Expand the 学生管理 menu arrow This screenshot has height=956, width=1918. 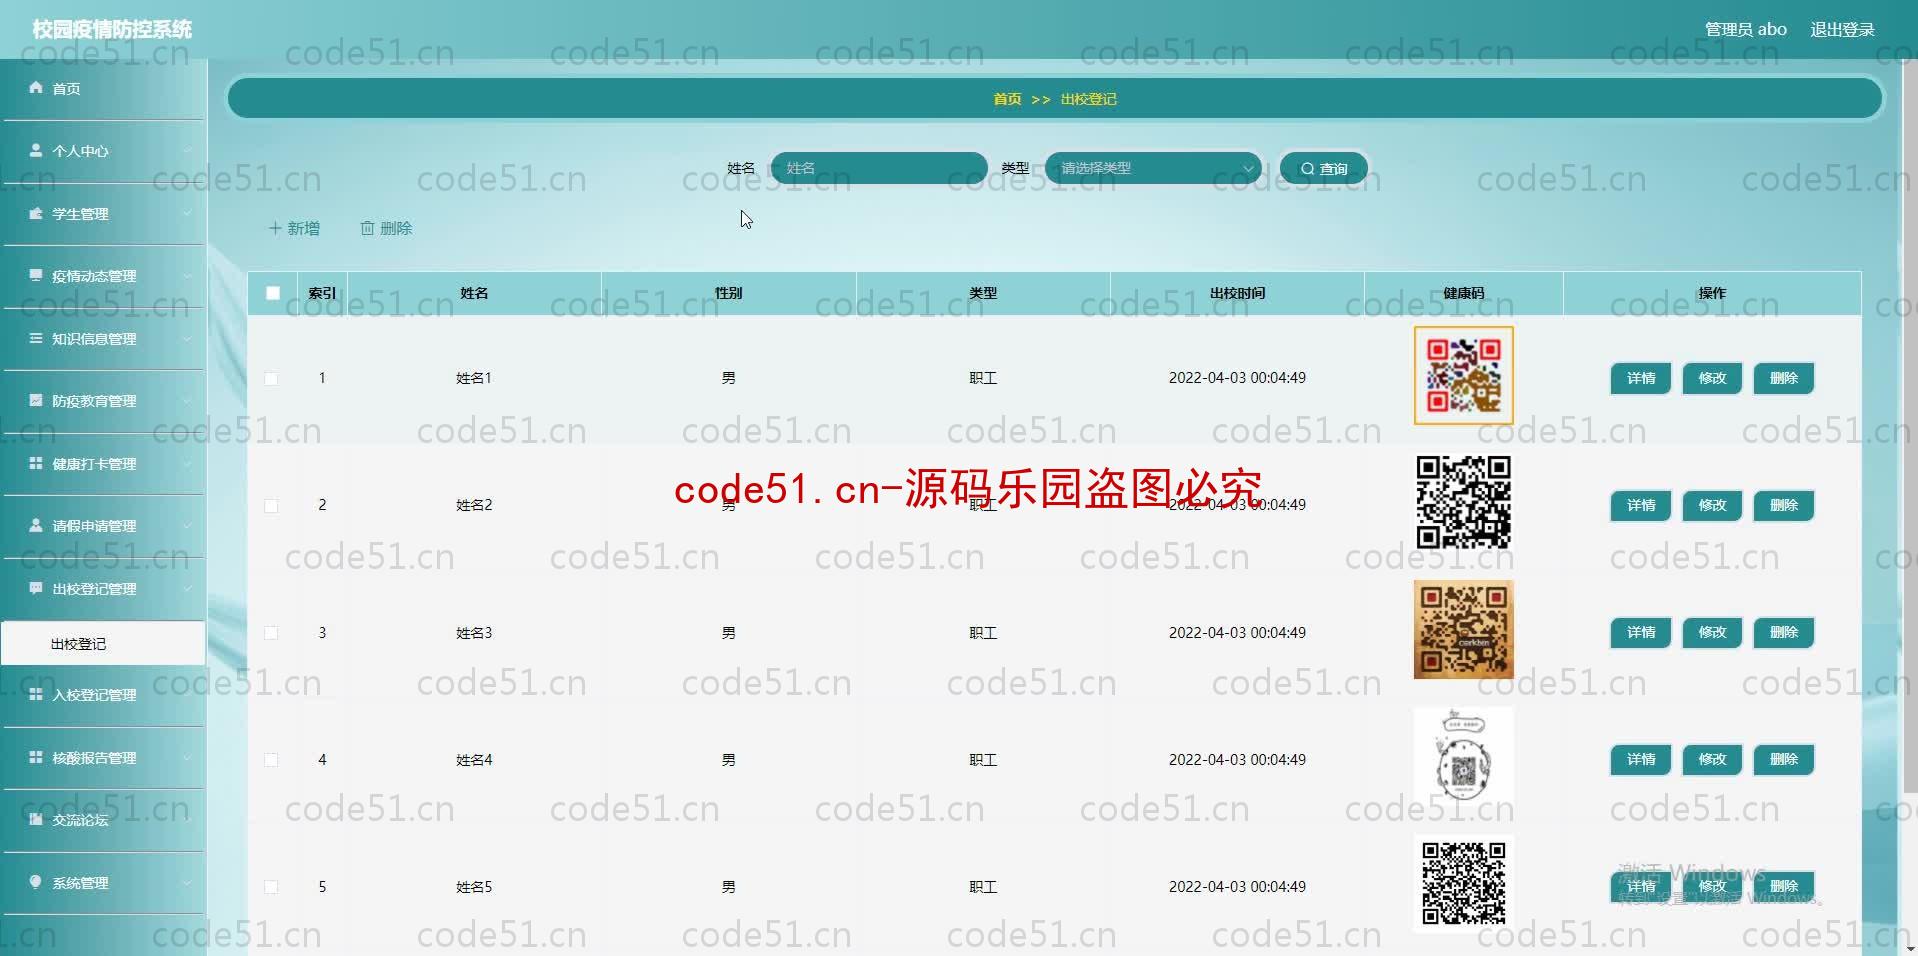187,213
